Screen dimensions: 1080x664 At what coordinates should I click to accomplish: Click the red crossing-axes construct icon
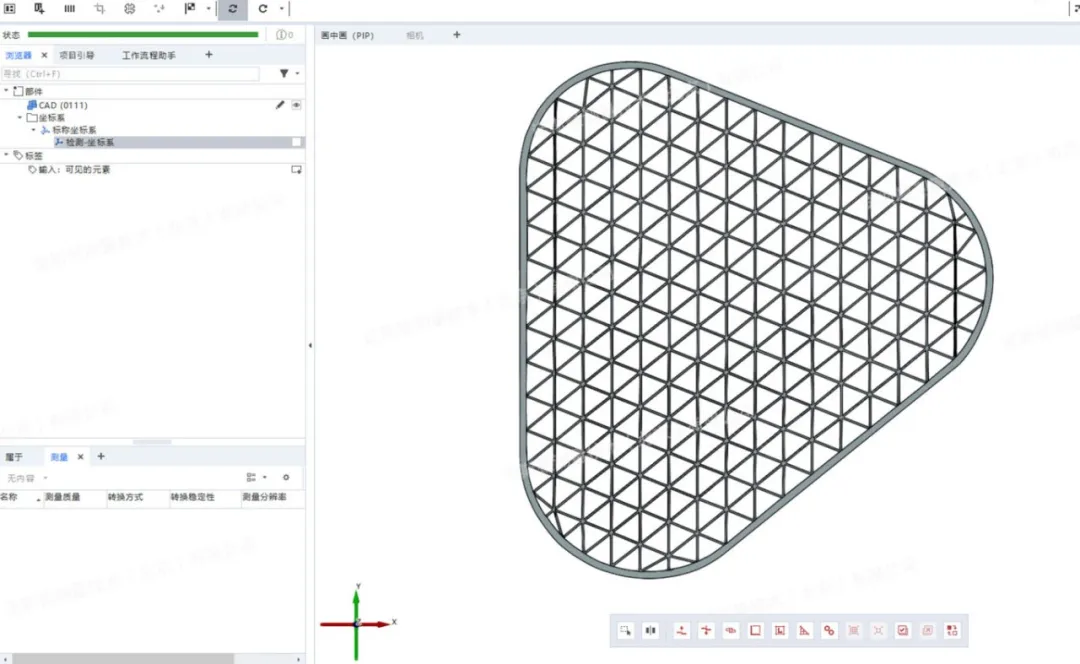click(x=706, y=630)
